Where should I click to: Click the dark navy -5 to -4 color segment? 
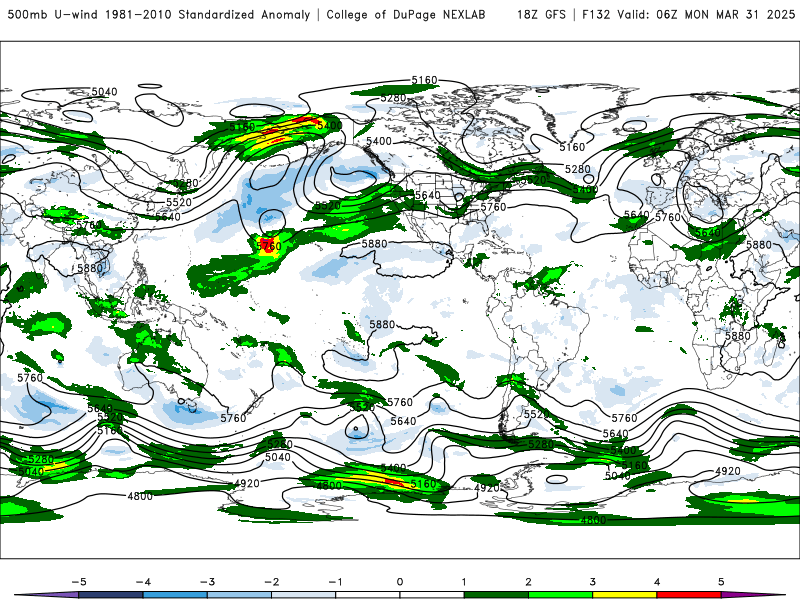111,595
